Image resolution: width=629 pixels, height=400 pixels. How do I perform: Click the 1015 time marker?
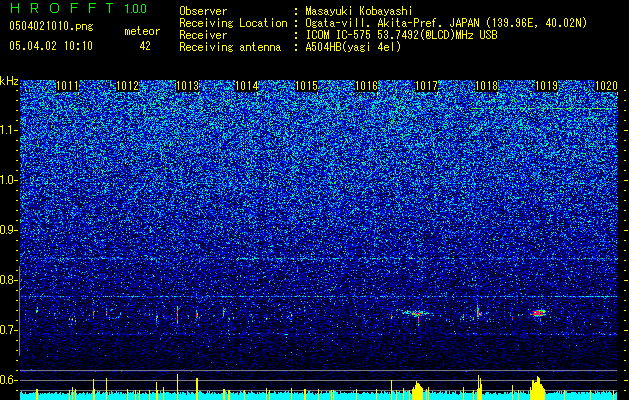(306, 86)
